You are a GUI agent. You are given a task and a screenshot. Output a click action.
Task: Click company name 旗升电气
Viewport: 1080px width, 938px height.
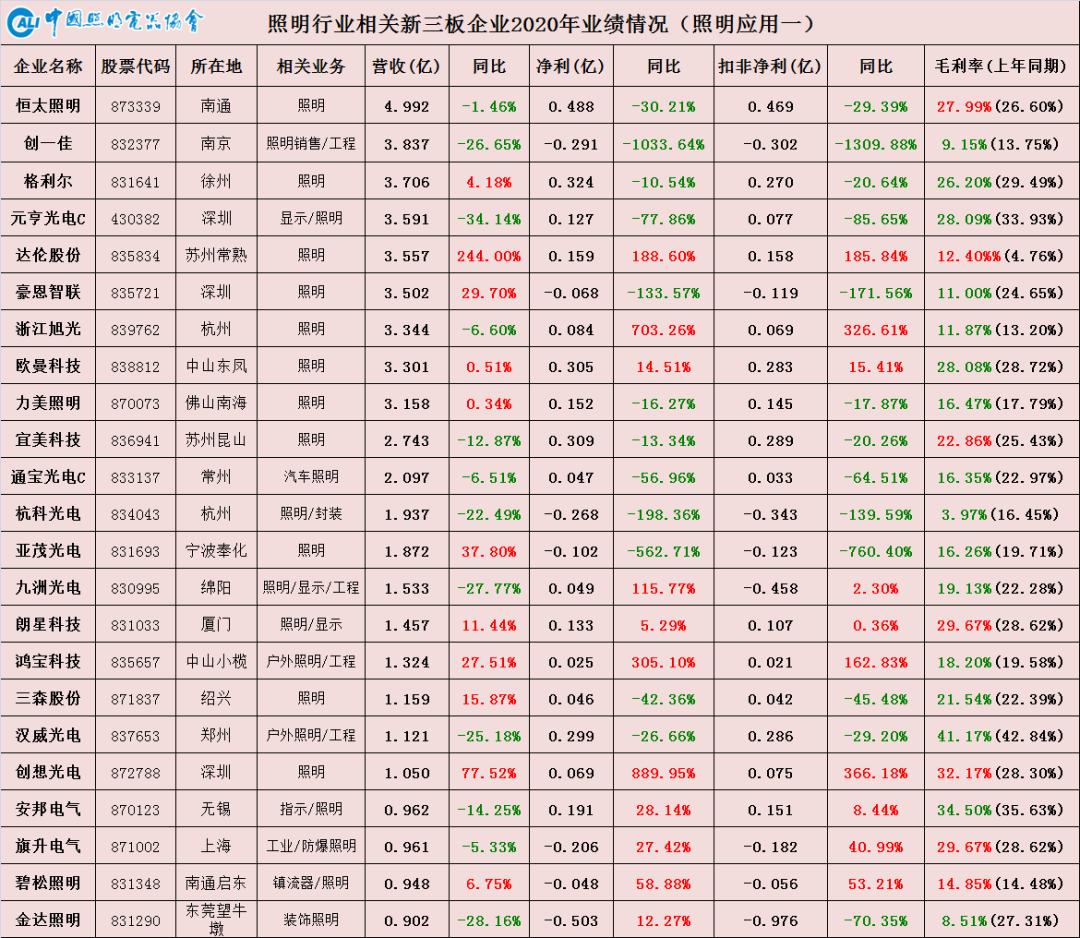[48, 846]
